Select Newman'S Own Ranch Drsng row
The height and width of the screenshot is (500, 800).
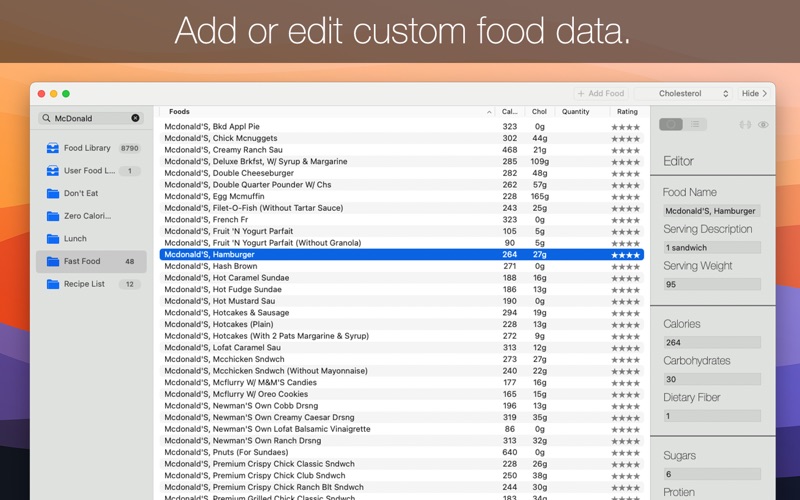click(x=402, y=441)
